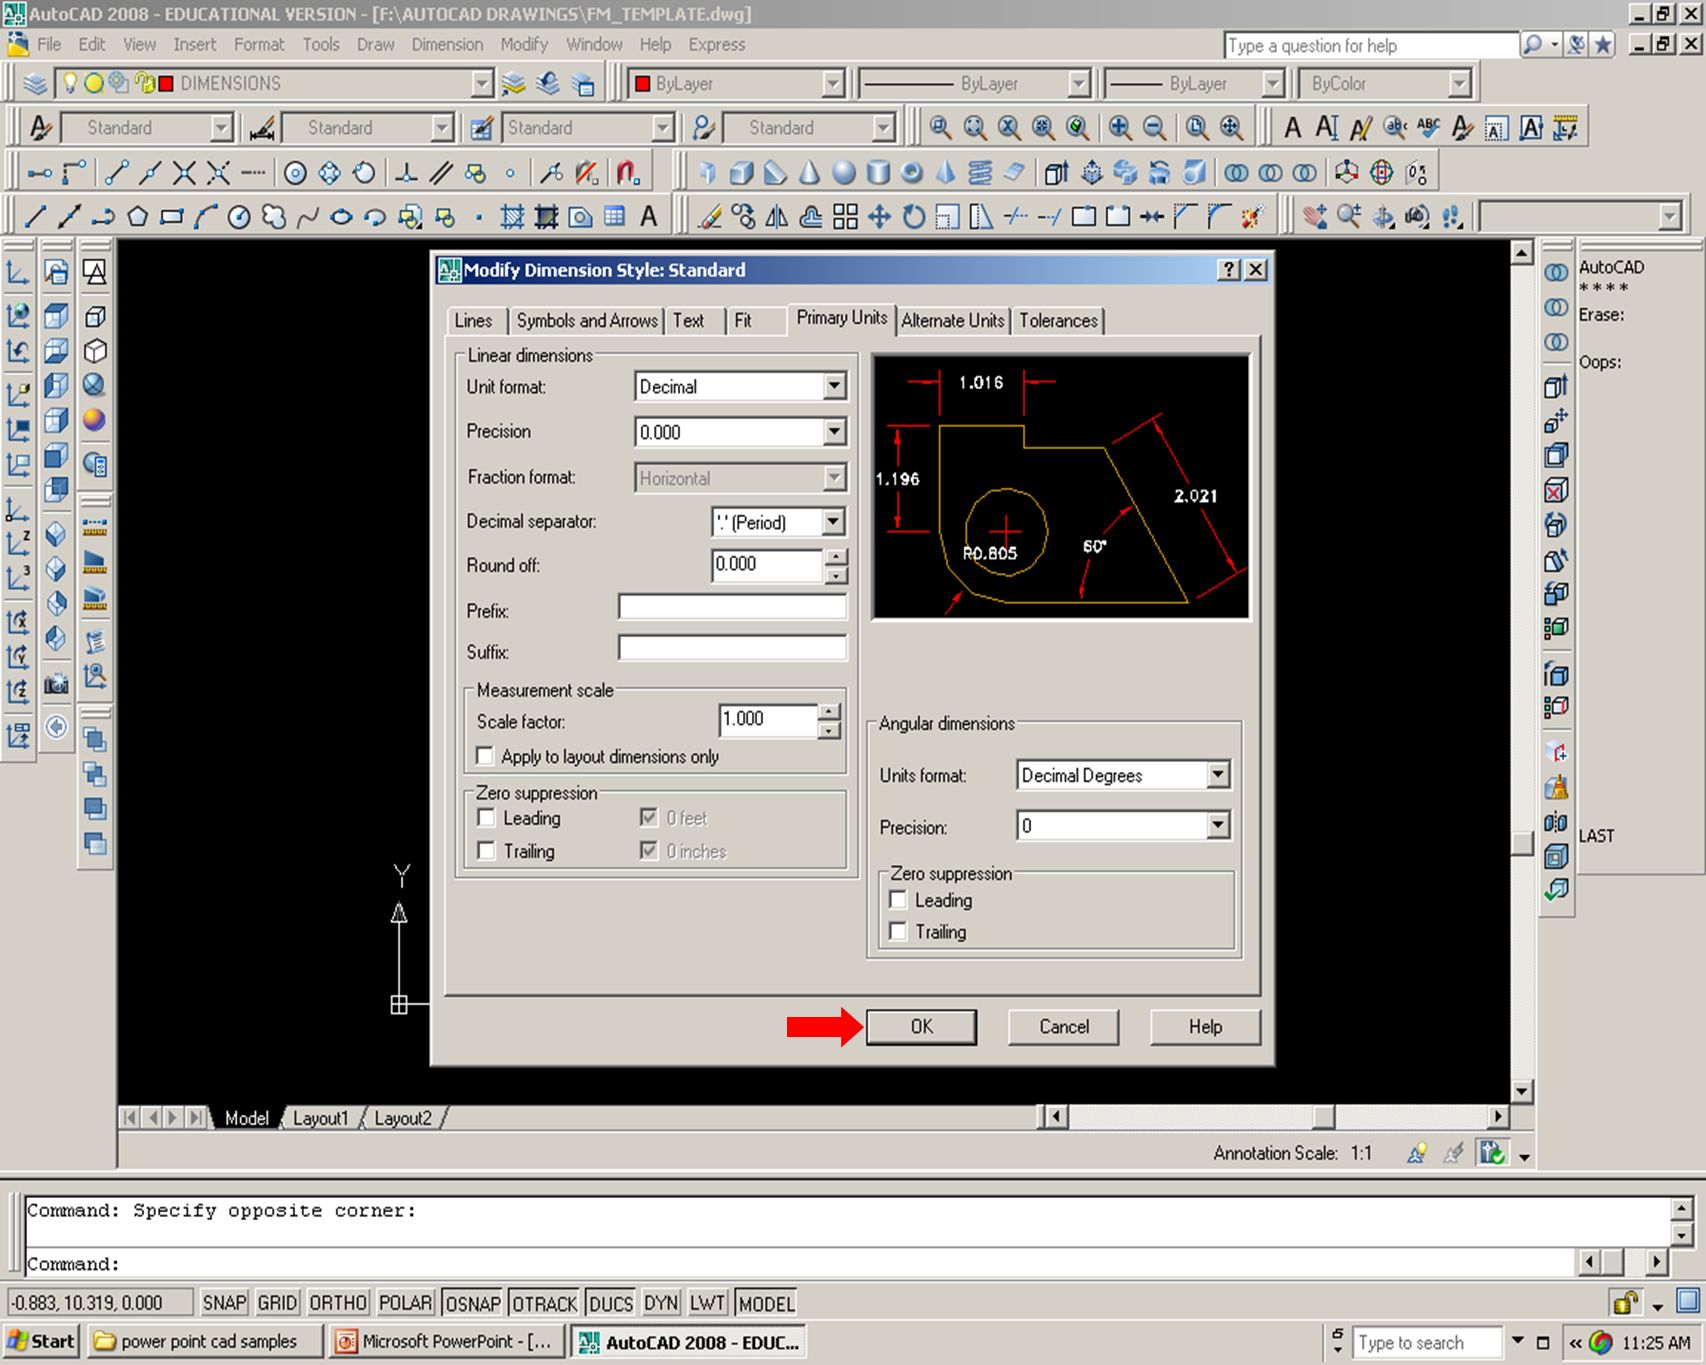Click the Explode modify tool
This screenshot has height=1365, width=1706.
click(1252, 216)
